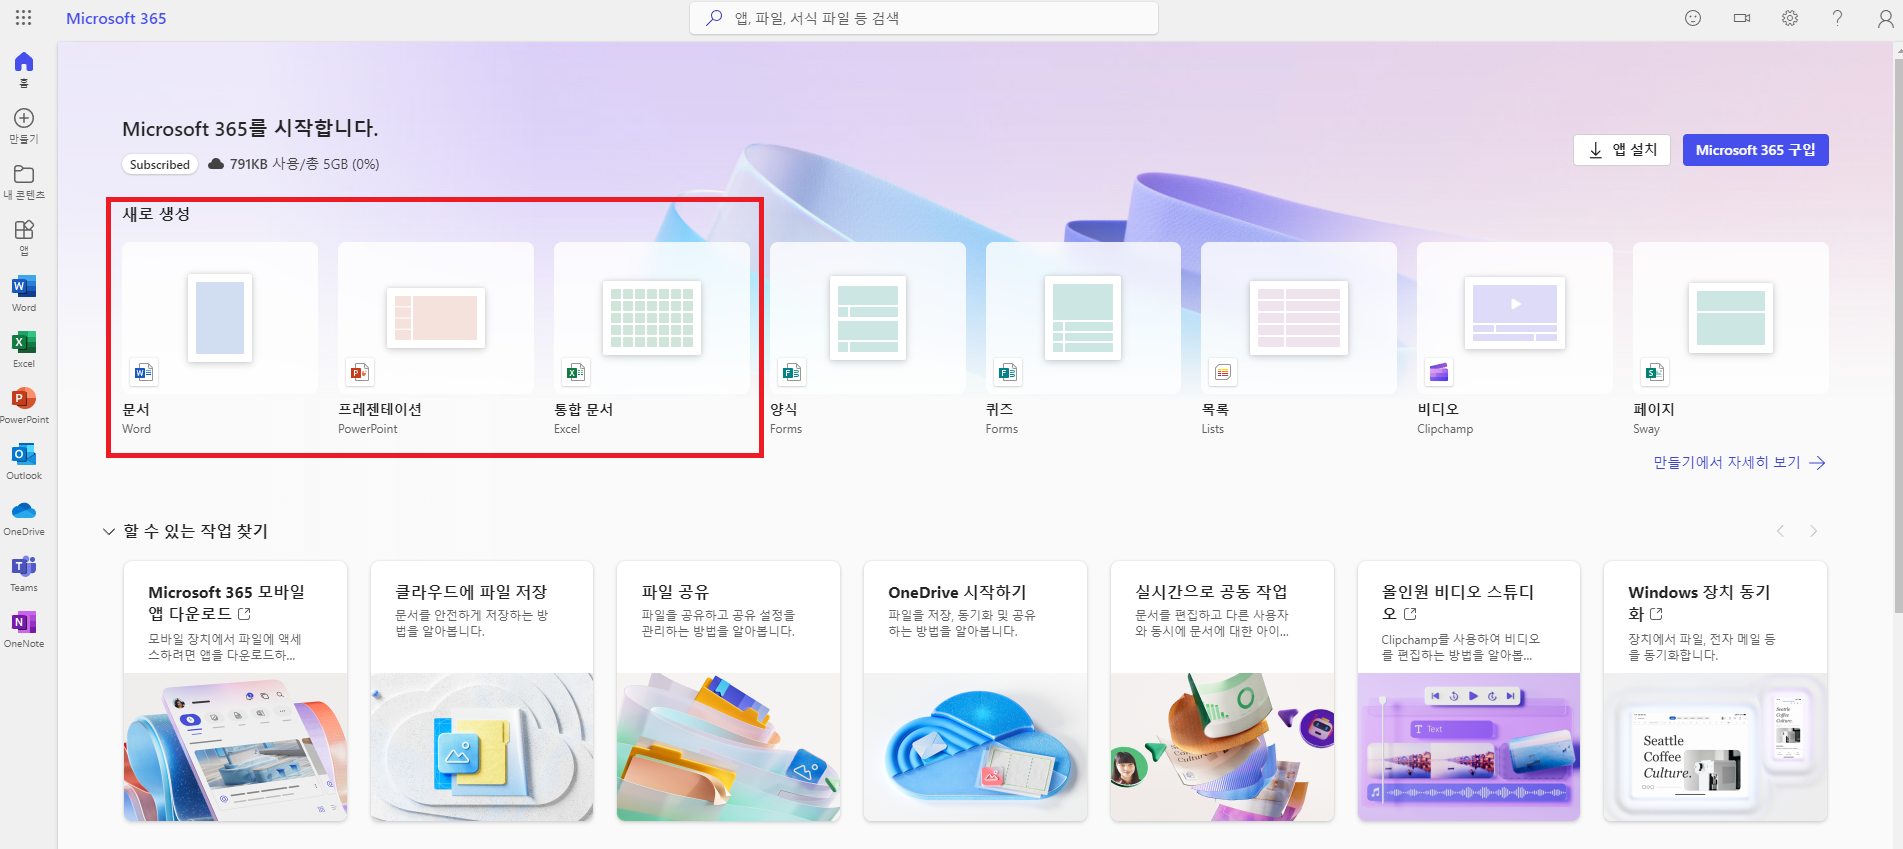The height and width of the screenshot is (849, 1903).
Task: Show next task cards with right chevron
Action: coord(1813,531)
